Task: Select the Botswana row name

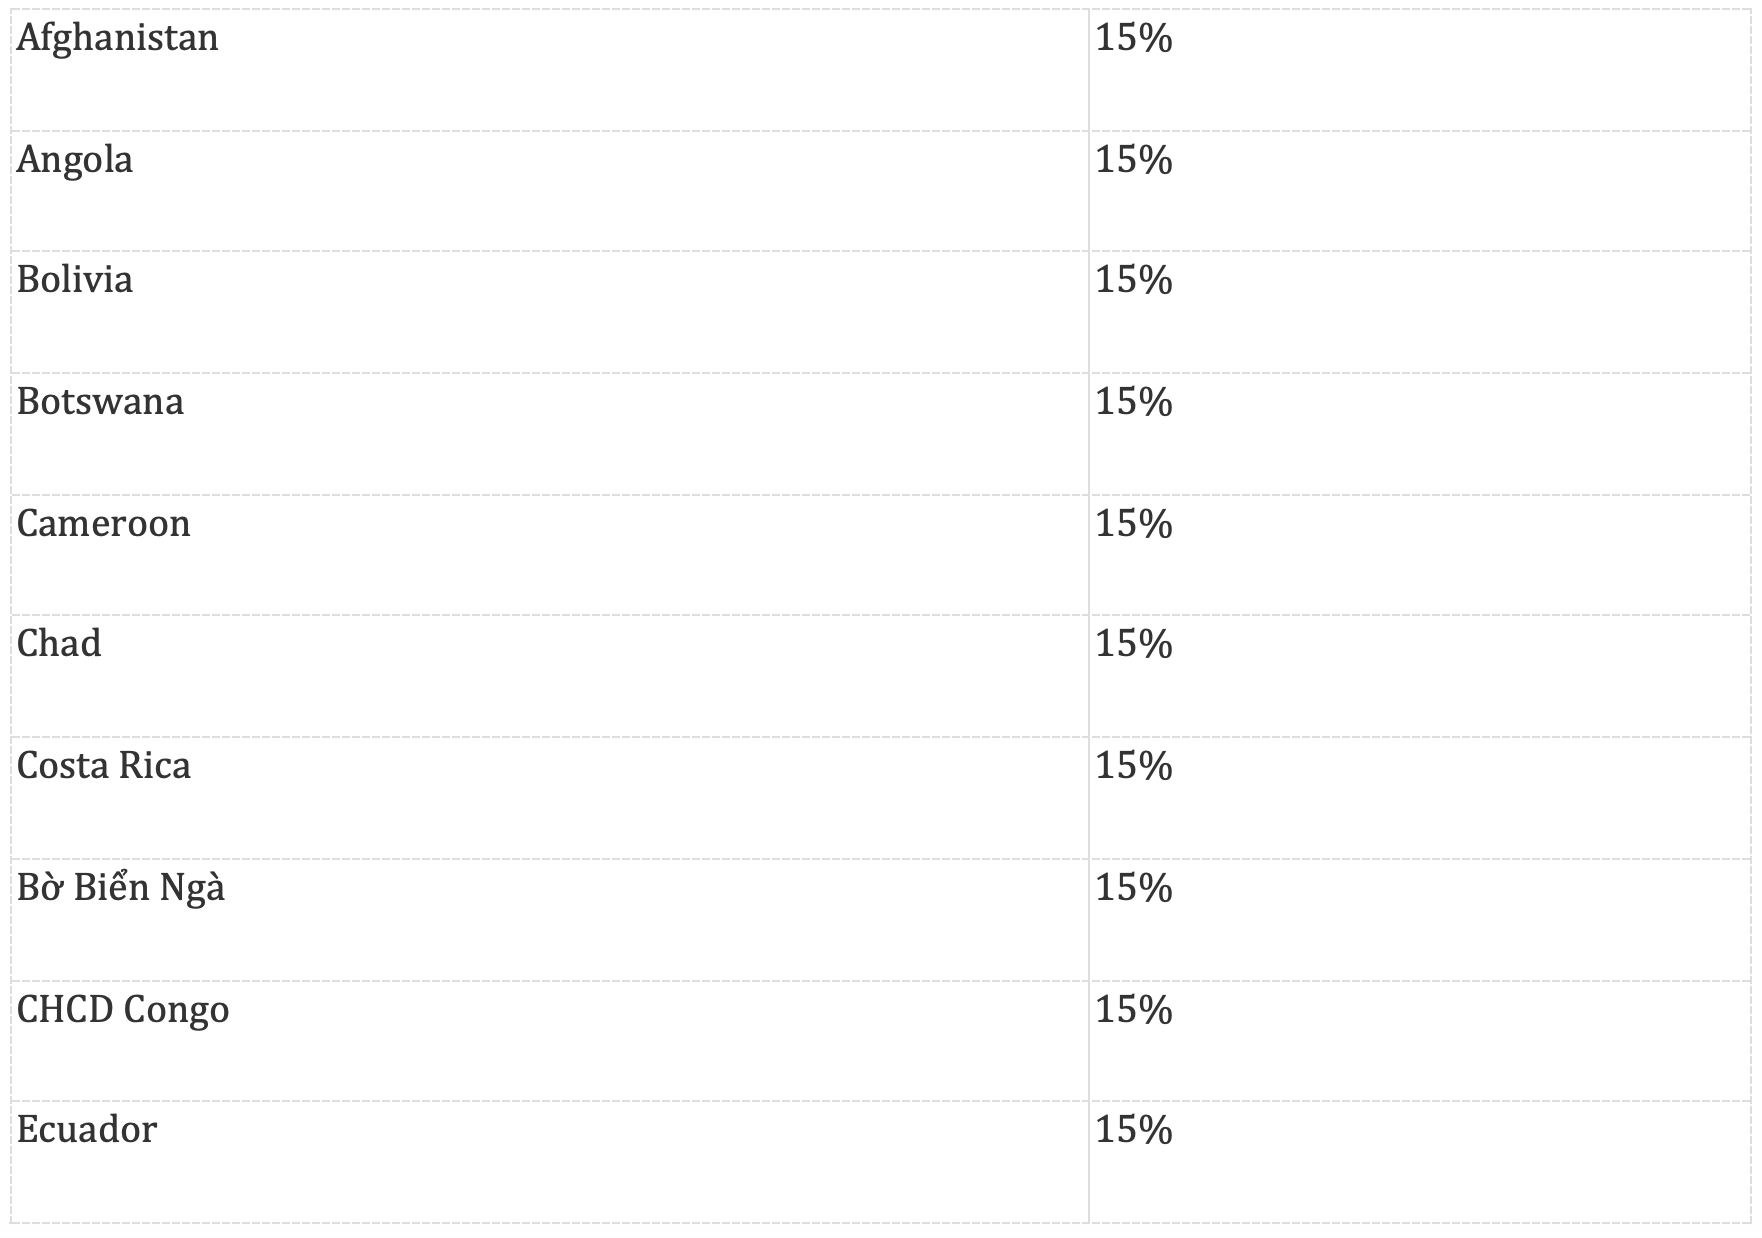Action: [x=101, y=402]
